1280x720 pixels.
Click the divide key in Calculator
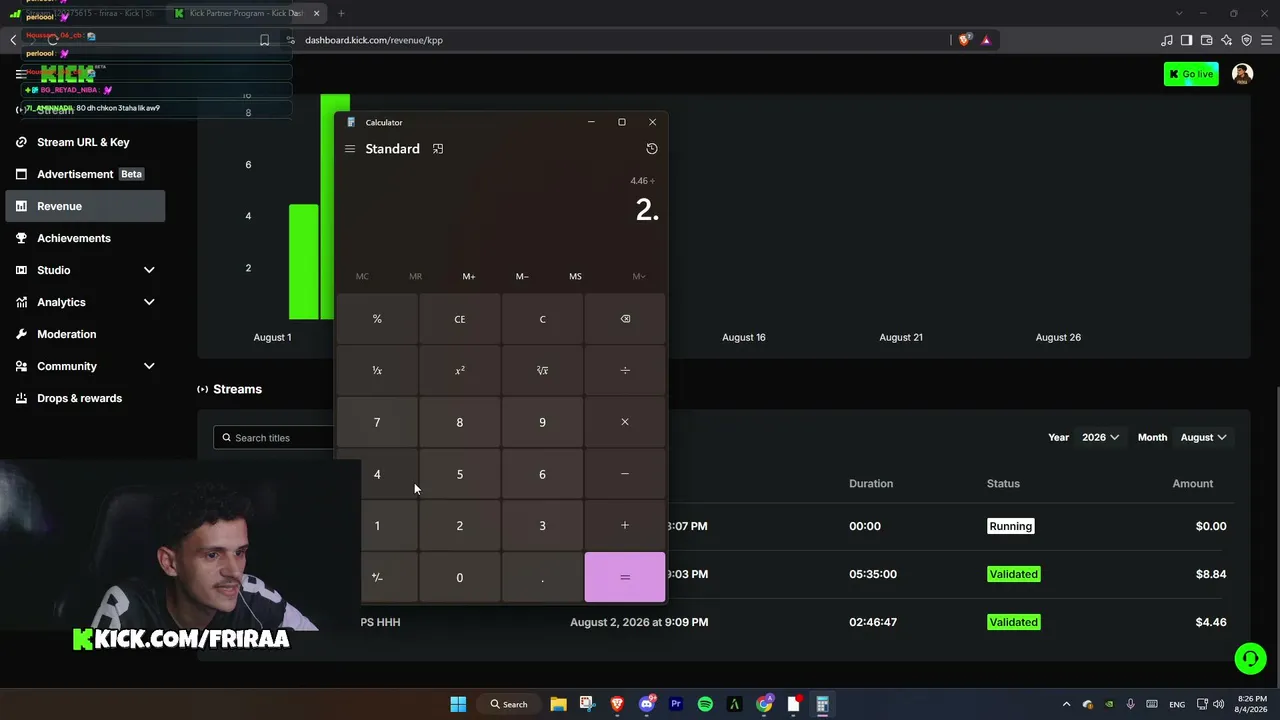pyautogui.click(x=625, y=371)
